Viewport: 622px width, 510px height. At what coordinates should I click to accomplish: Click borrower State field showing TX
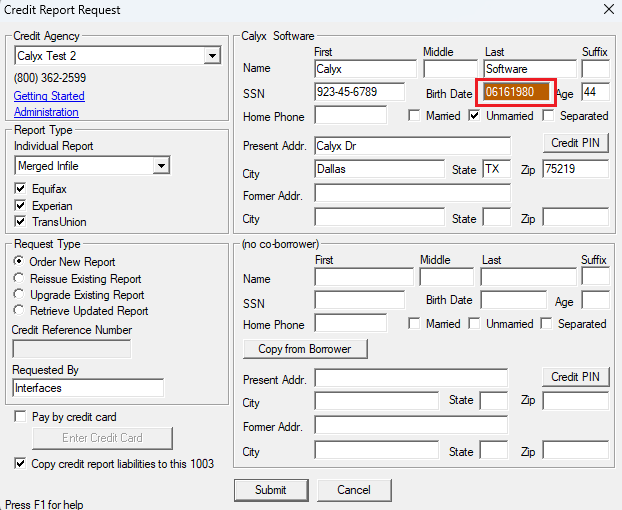point(497,169)
